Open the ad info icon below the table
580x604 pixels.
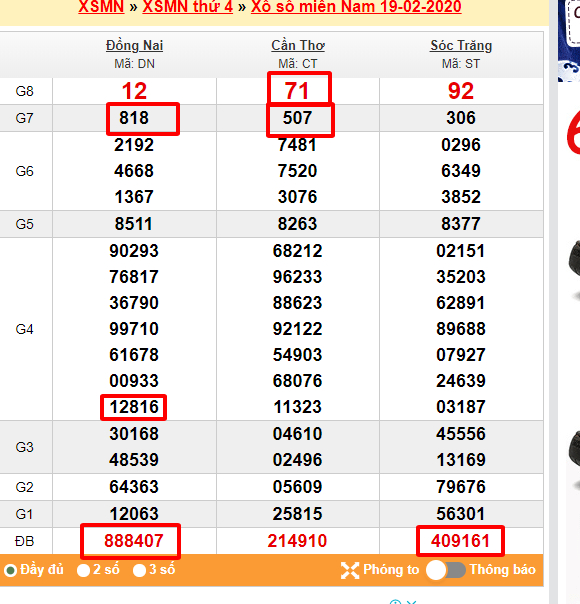(395, 602)
